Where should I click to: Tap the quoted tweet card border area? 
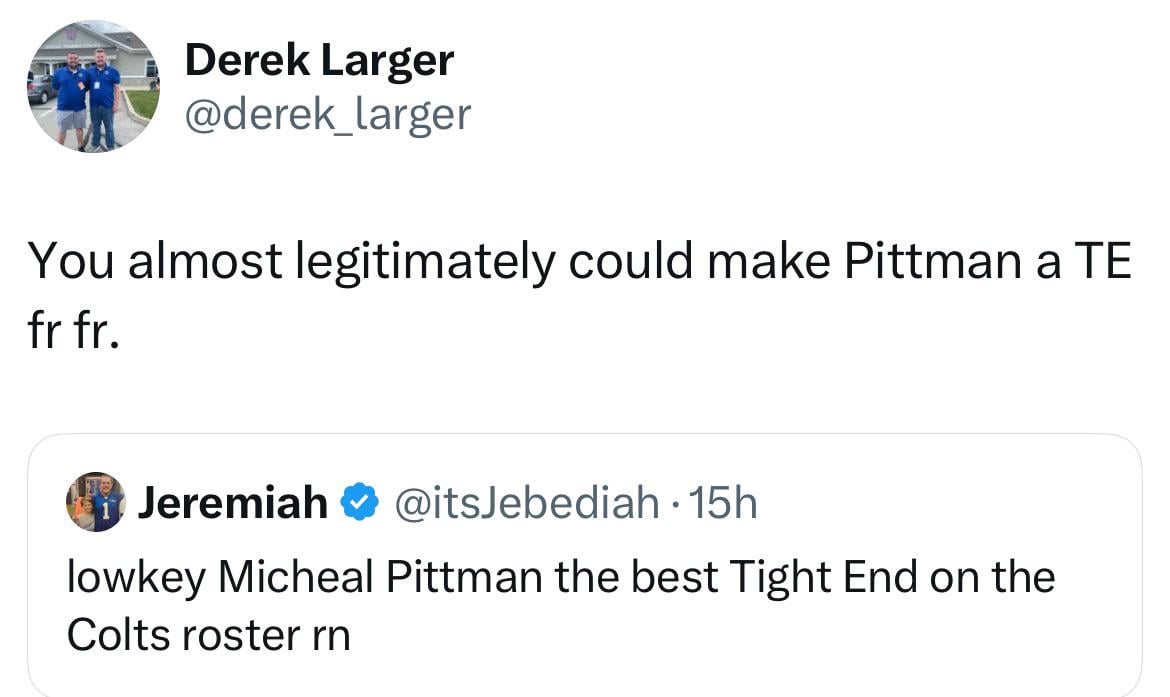[600, 437]
